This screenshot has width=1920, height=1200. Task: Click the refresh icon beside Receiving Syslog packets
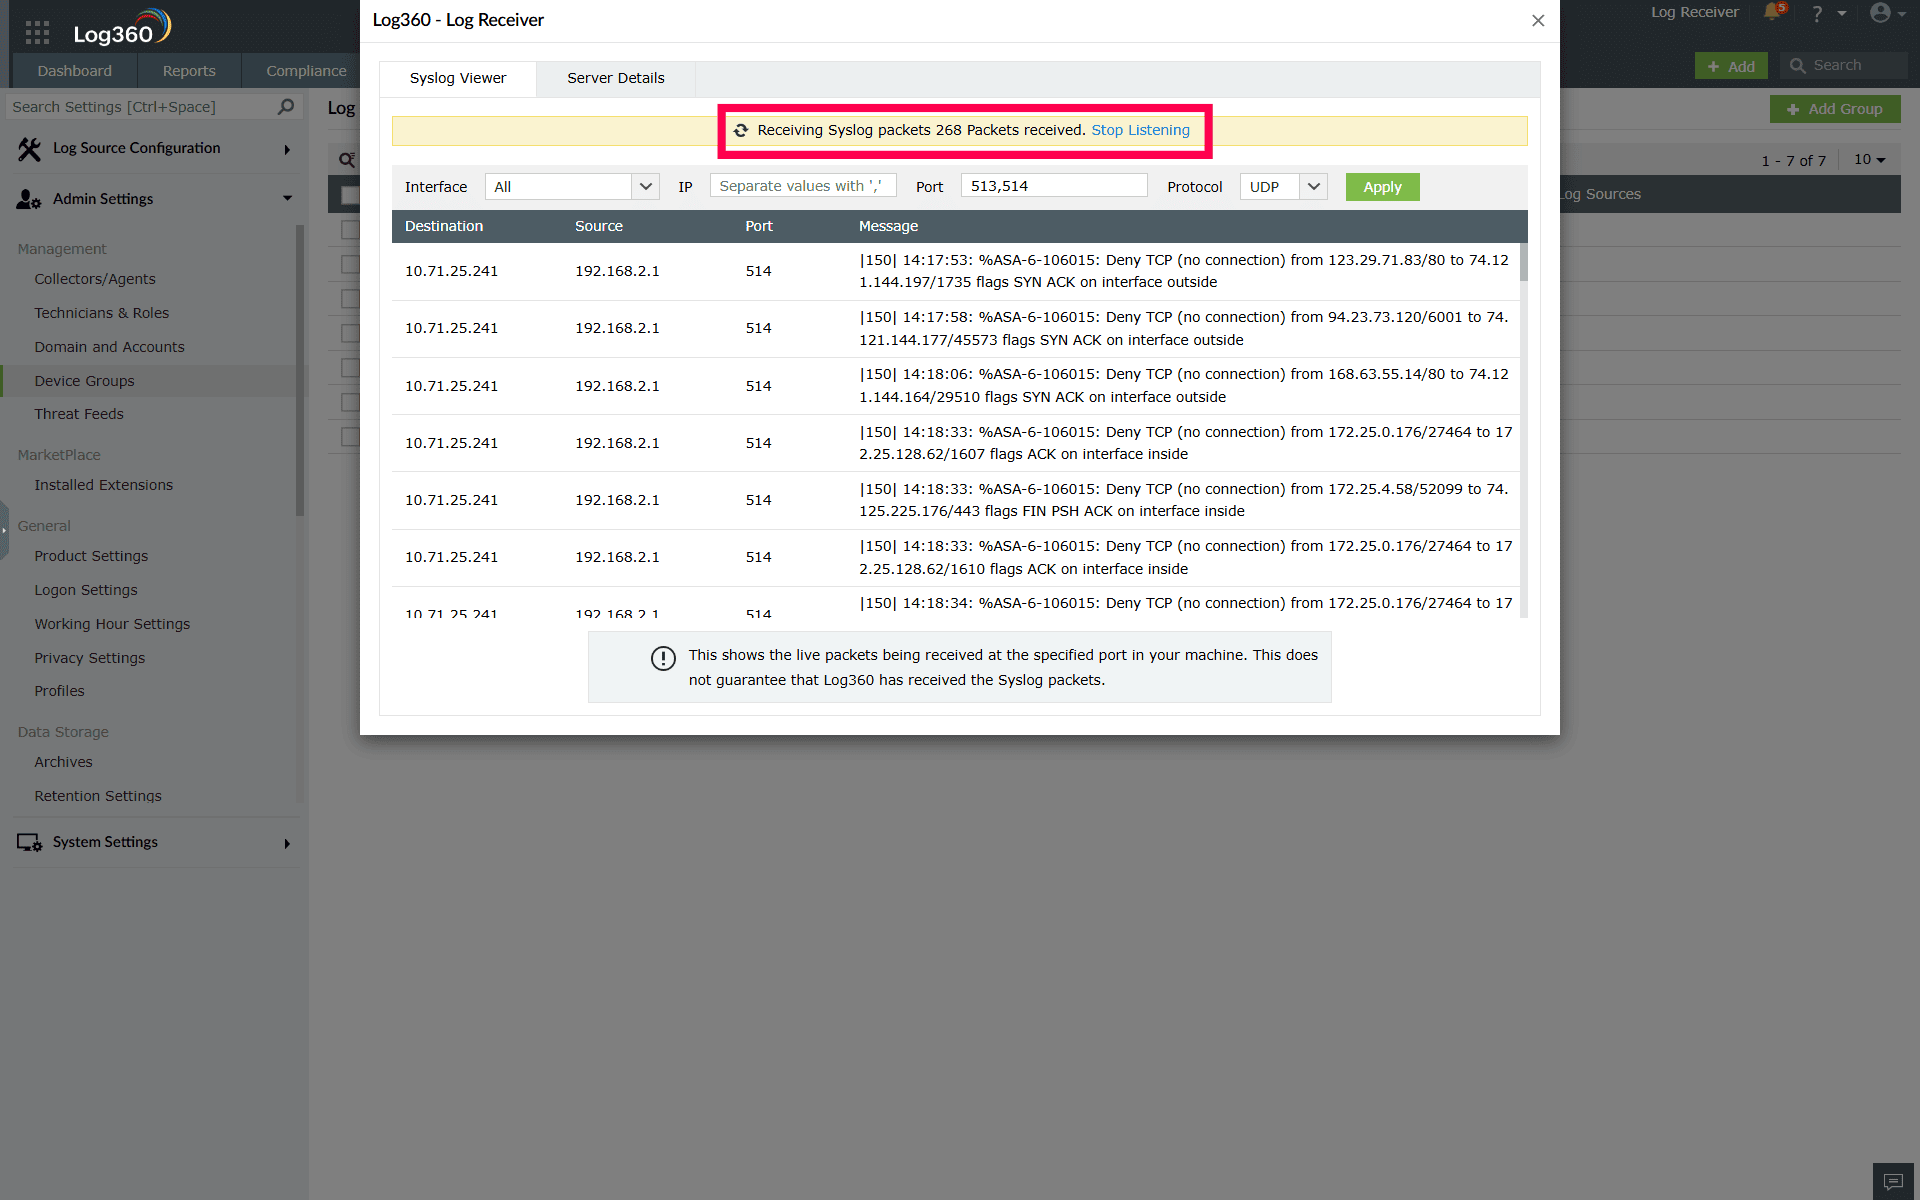[741, 130]
